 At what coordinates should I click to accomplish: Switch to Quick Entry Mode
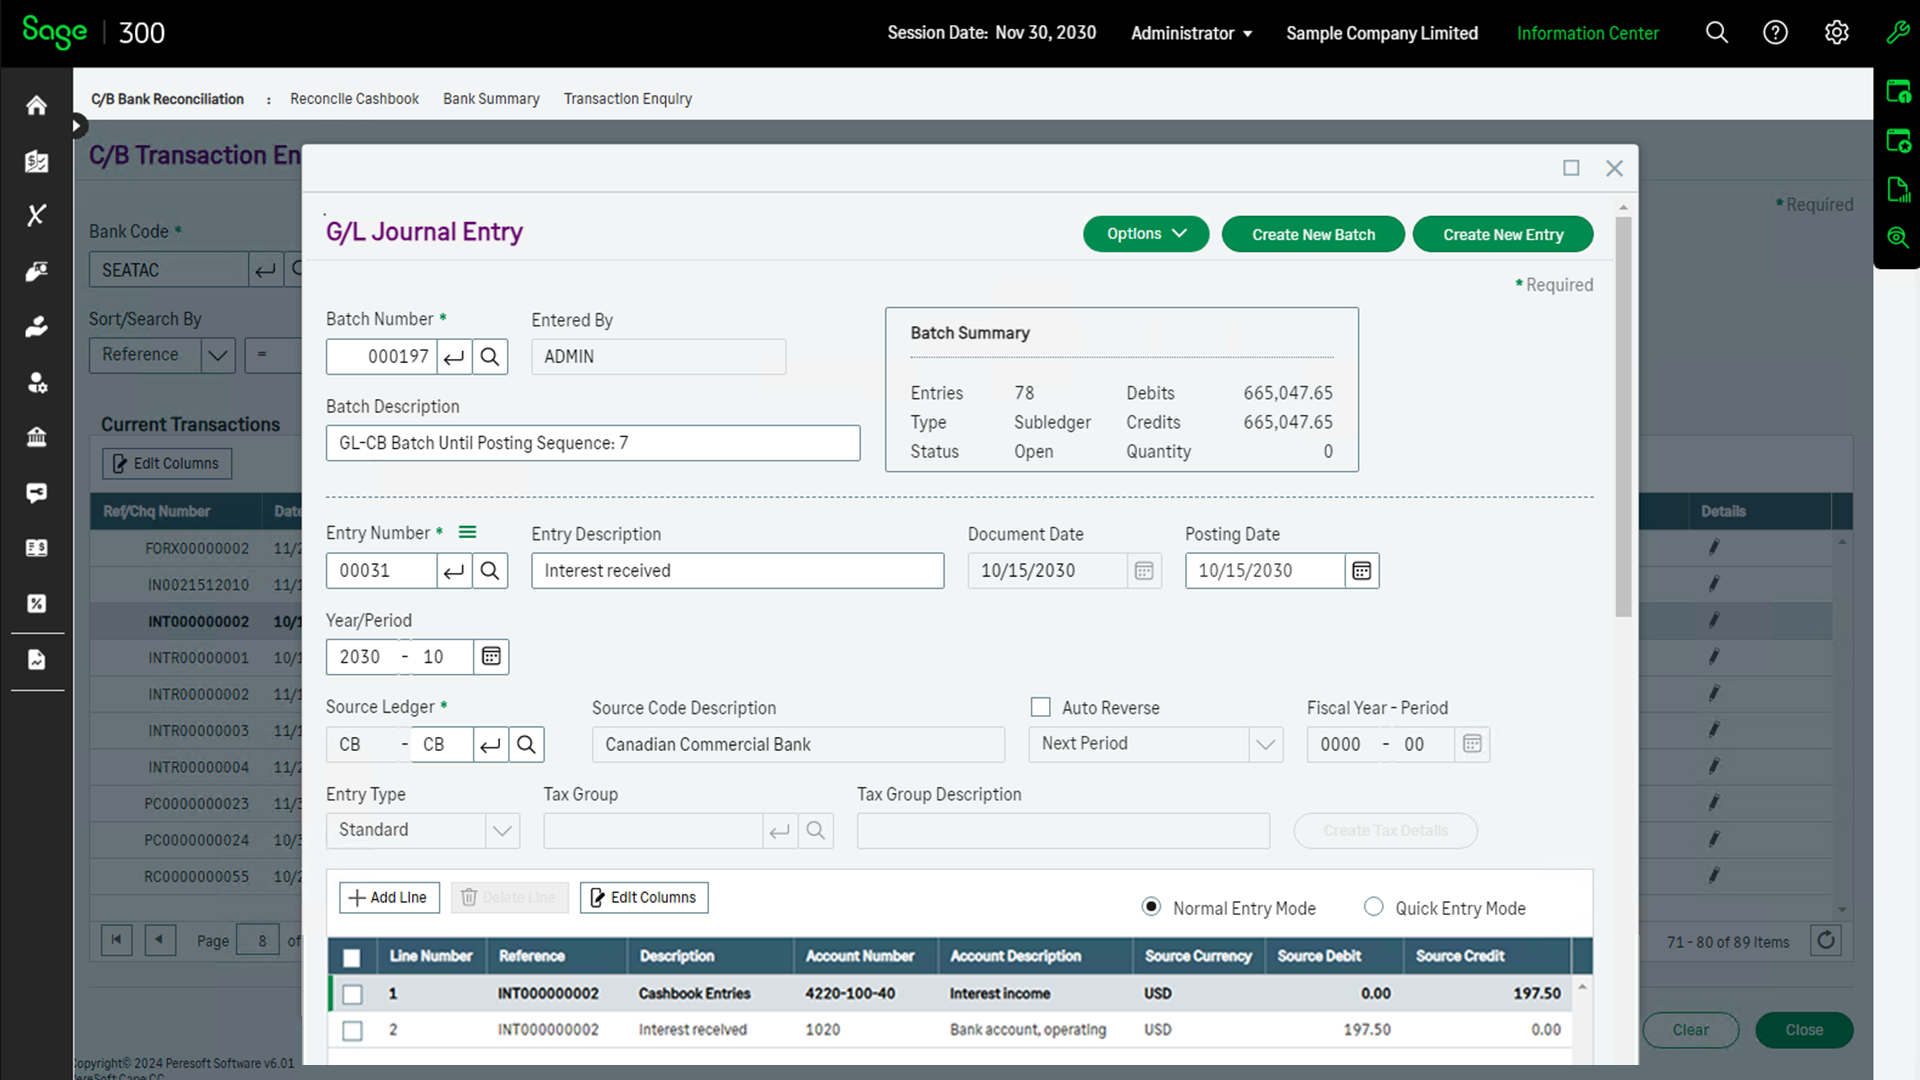coord(1375,907)
